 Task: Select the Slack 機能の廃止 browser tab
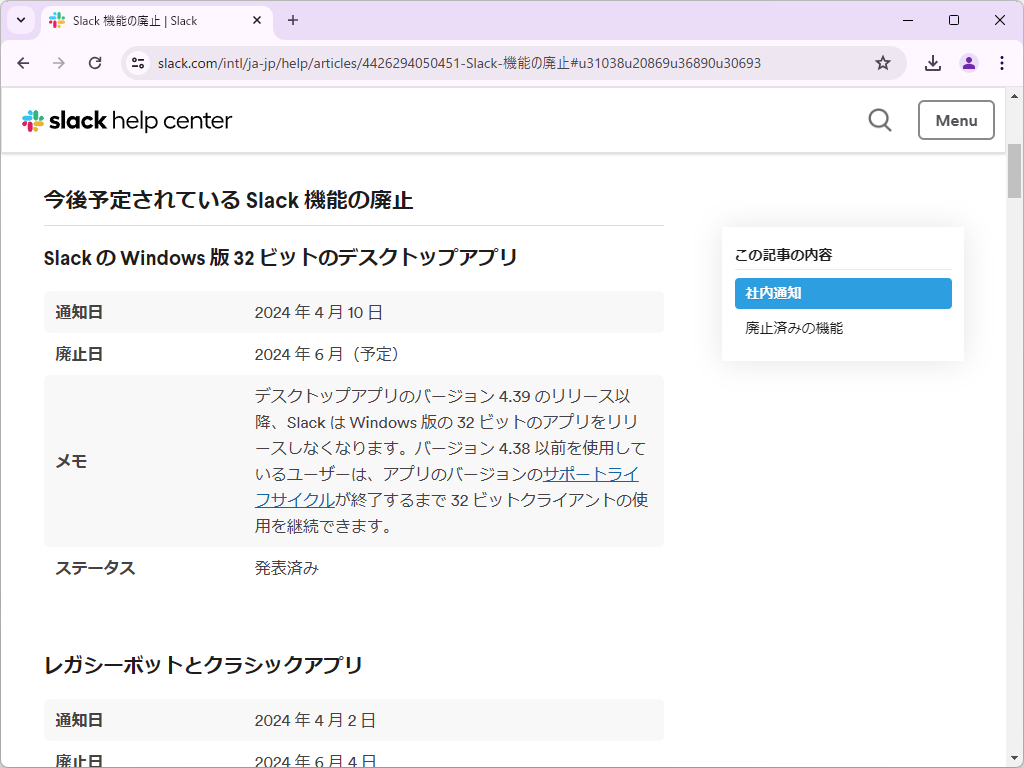tap(157, 20)
